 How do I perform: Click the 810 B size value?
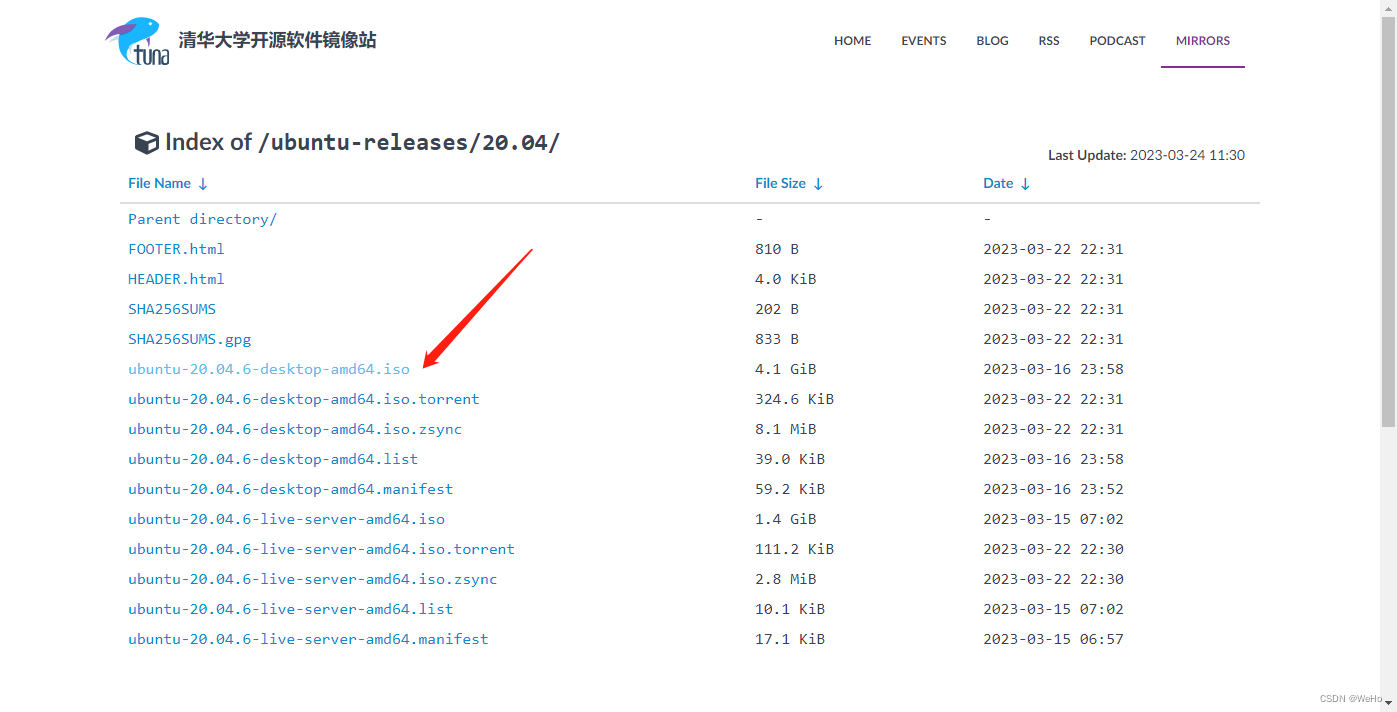coord(777,249)
